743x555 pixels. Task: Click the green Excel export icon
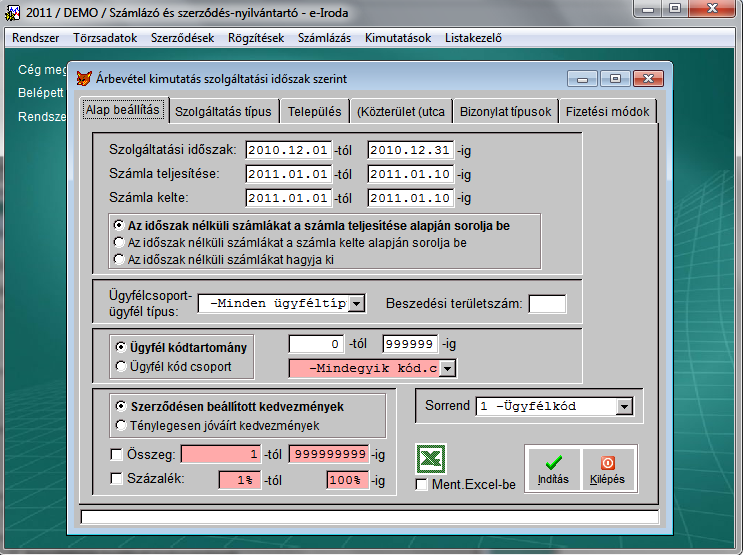click(x=431, y=459)
